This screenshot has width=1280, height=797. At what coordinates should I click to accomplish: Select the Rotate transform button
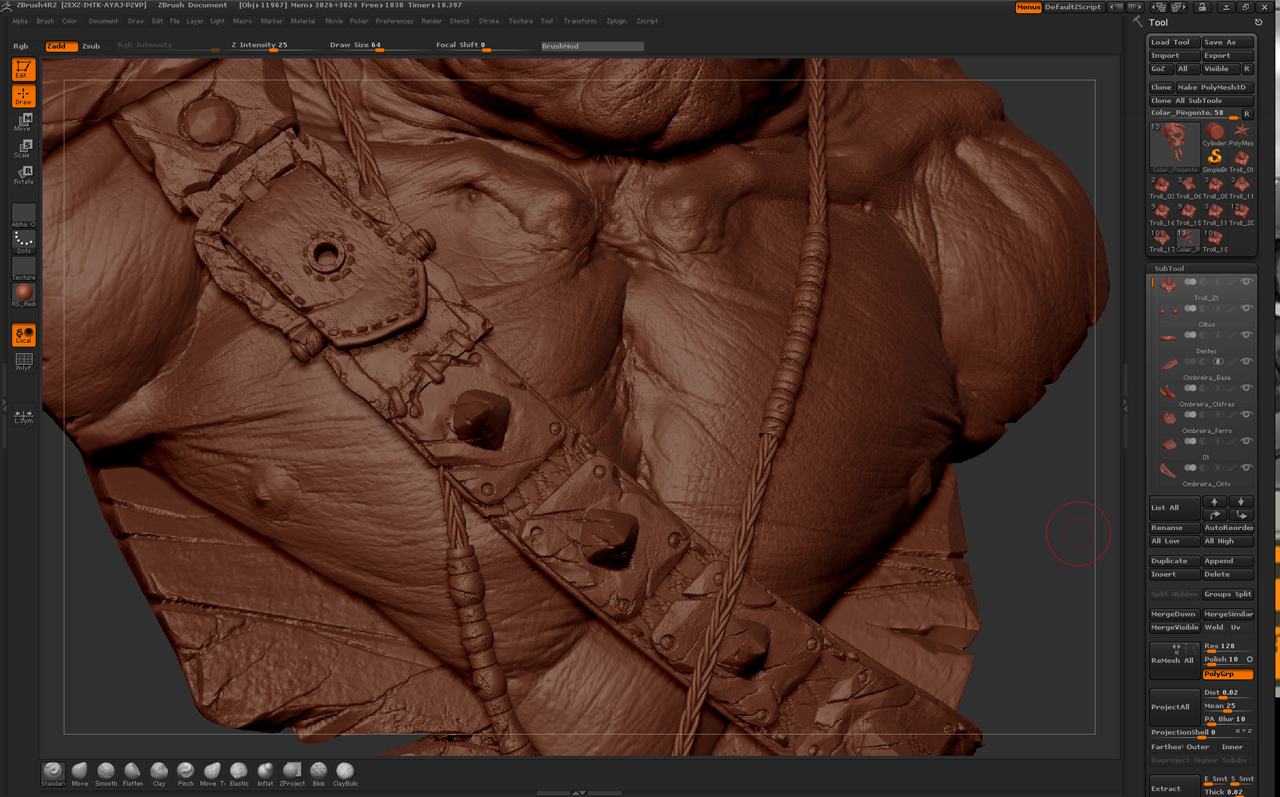(23, 175)
